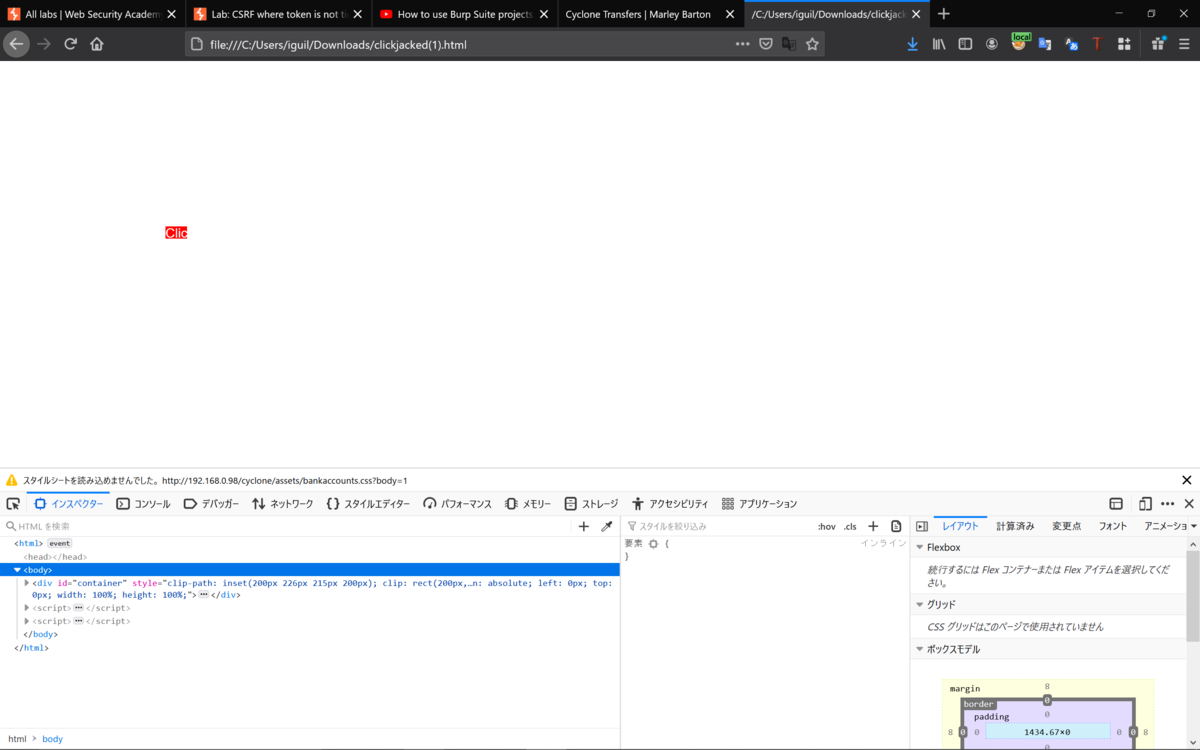
Task: Activate the element picker tool
Action: coord(13,504)
